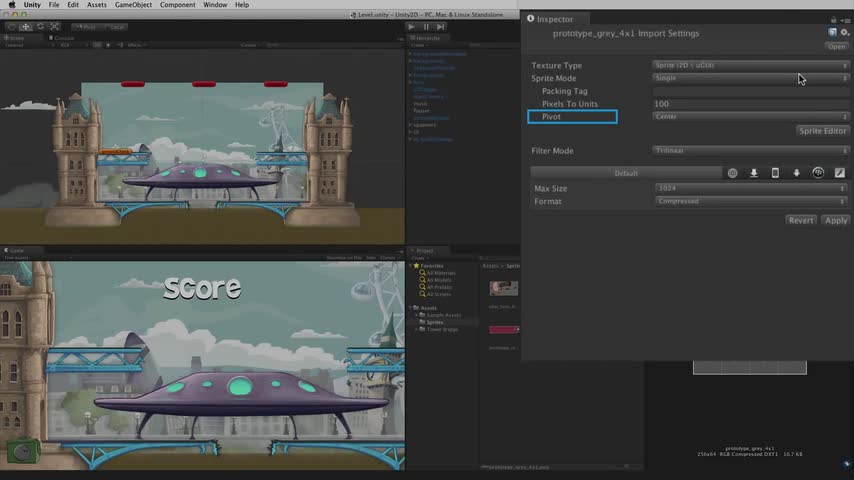Screen dimensions: 854x480
Task: Click the prototype_grey_4x1 preview image
Action: click(749, 368)
